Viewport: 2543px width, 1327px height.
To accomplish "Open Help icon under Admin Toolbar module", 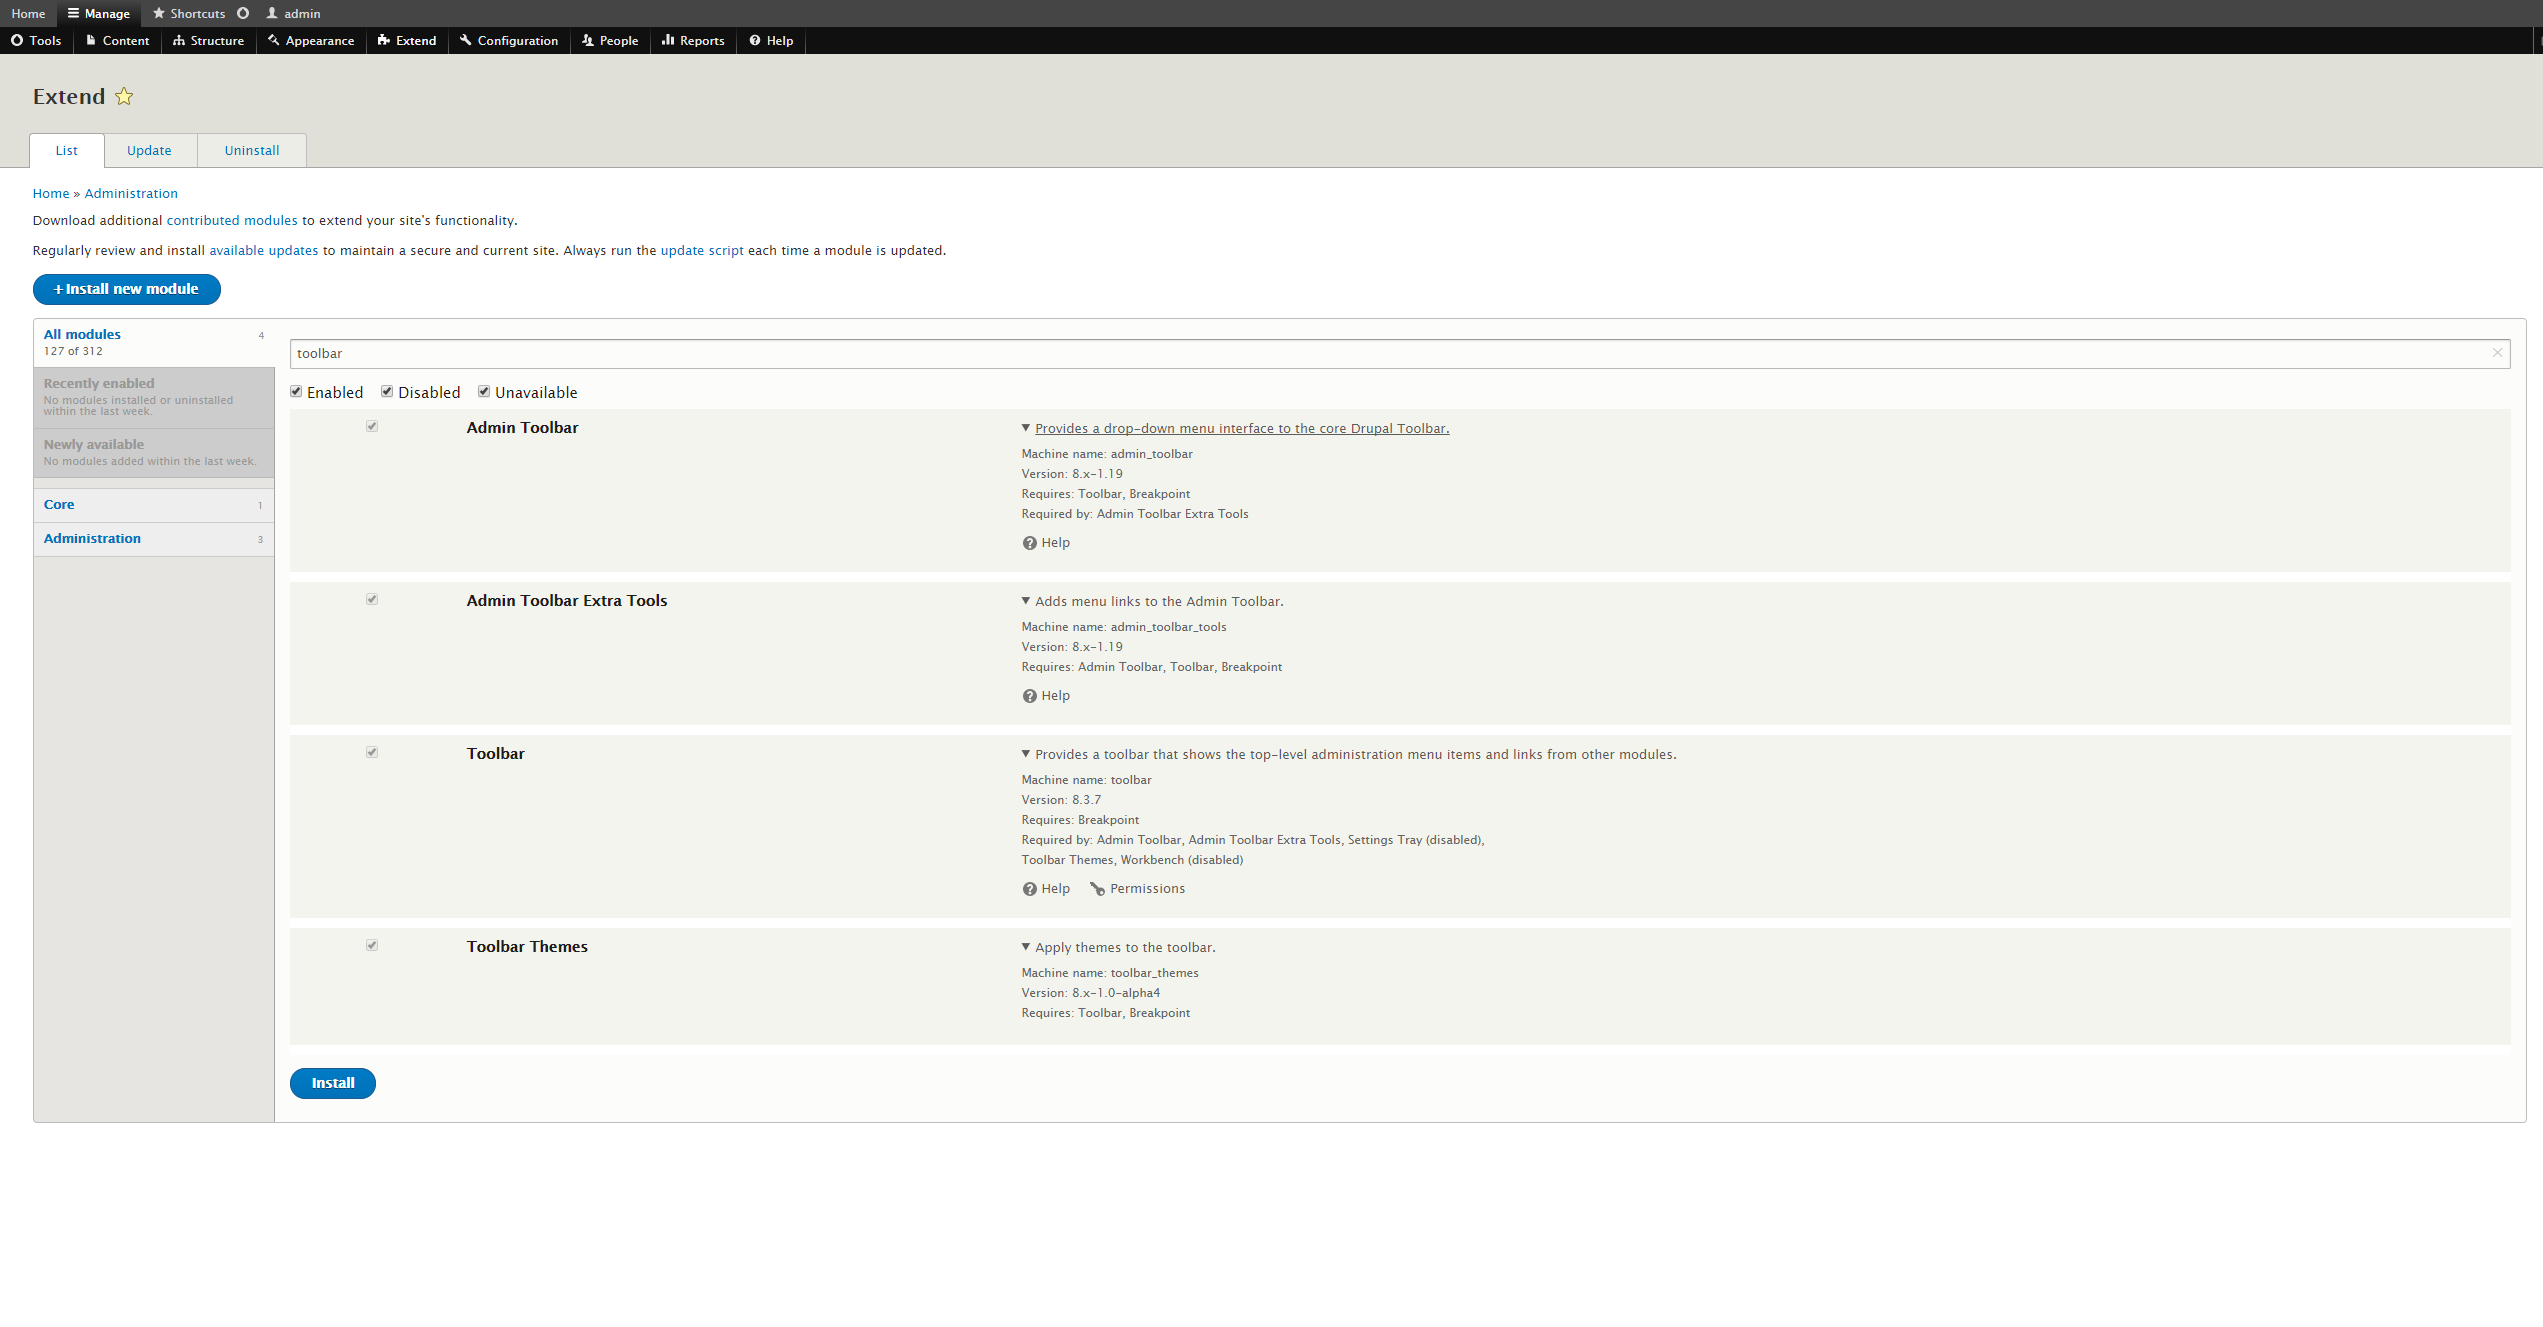I will [1029, 543].
